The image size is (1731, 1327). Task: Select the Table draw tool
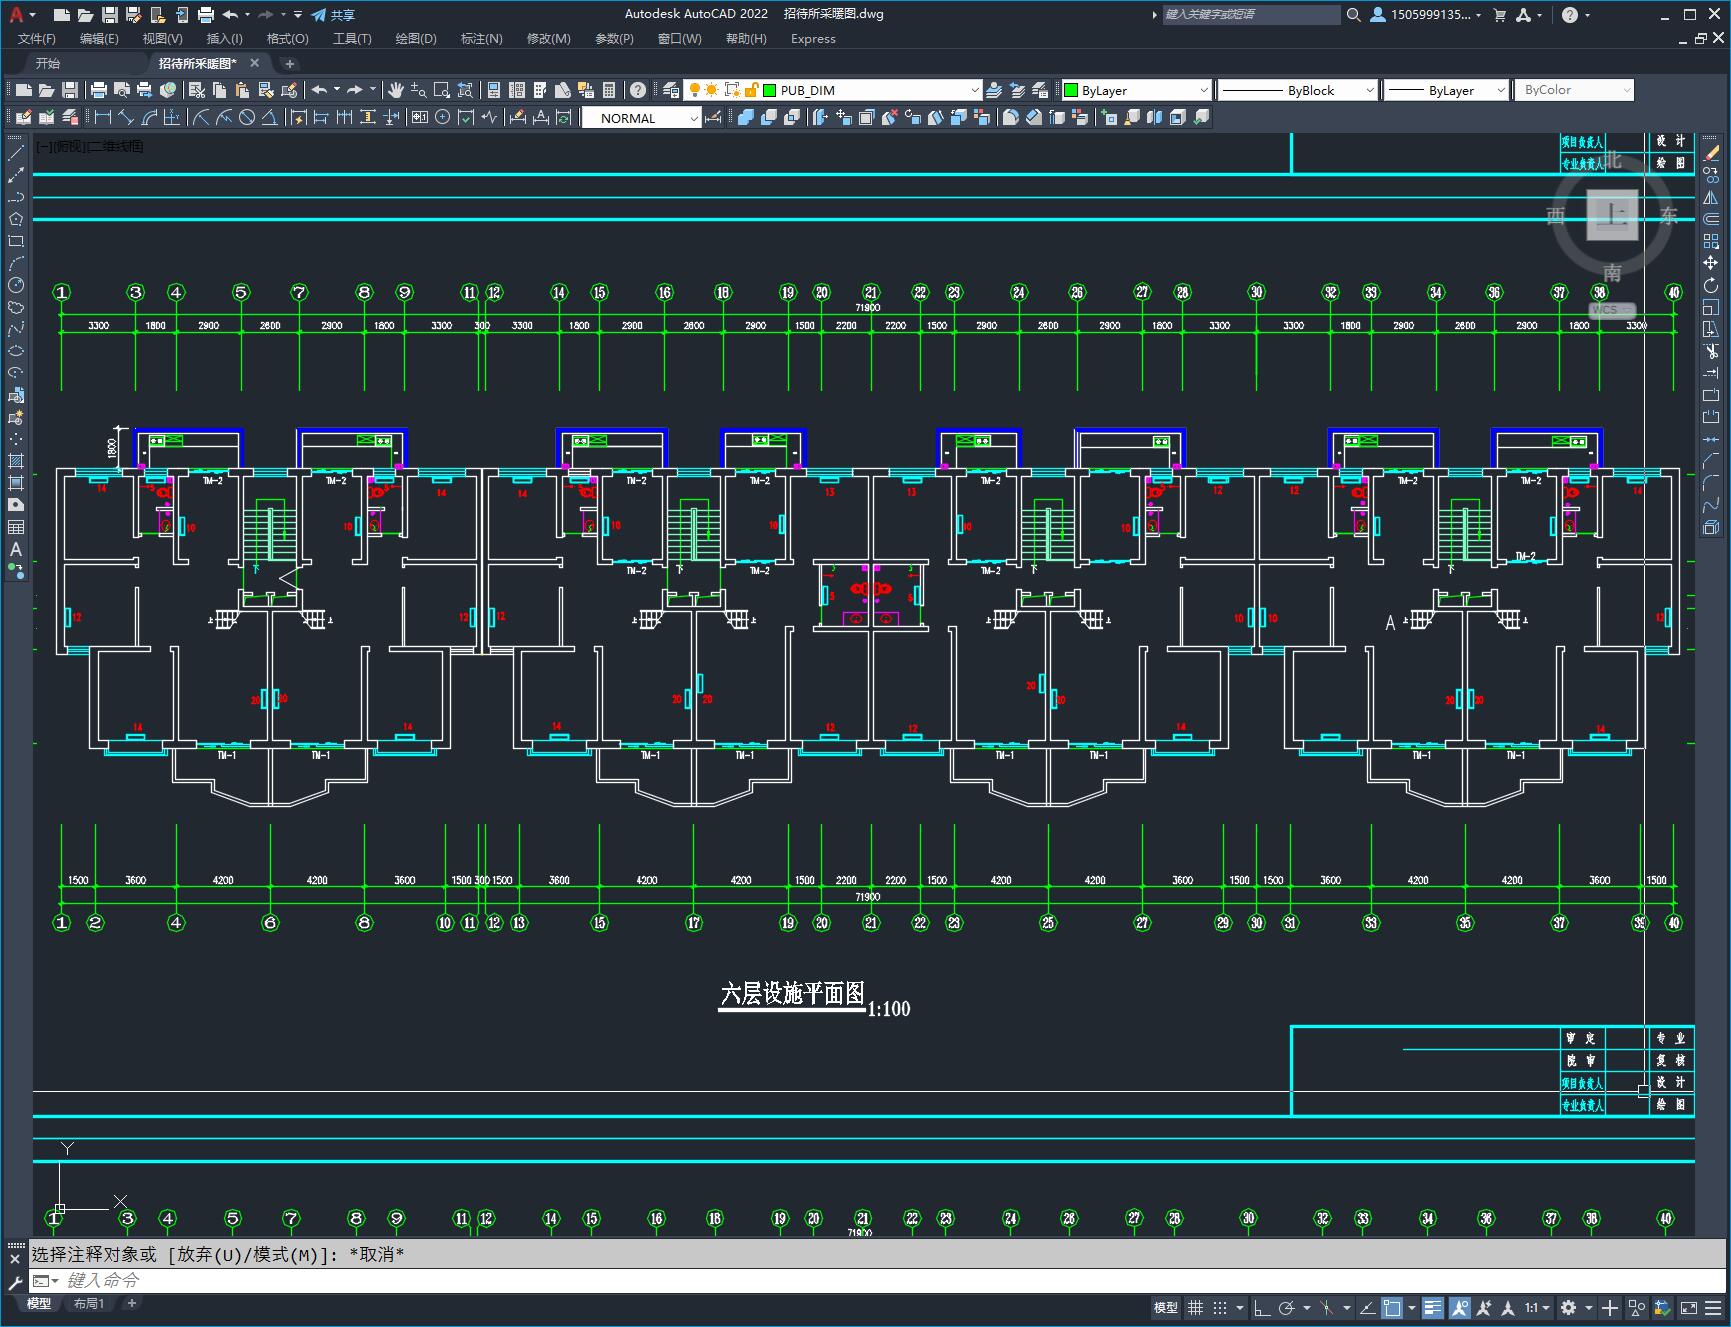[x=16, y=527]
